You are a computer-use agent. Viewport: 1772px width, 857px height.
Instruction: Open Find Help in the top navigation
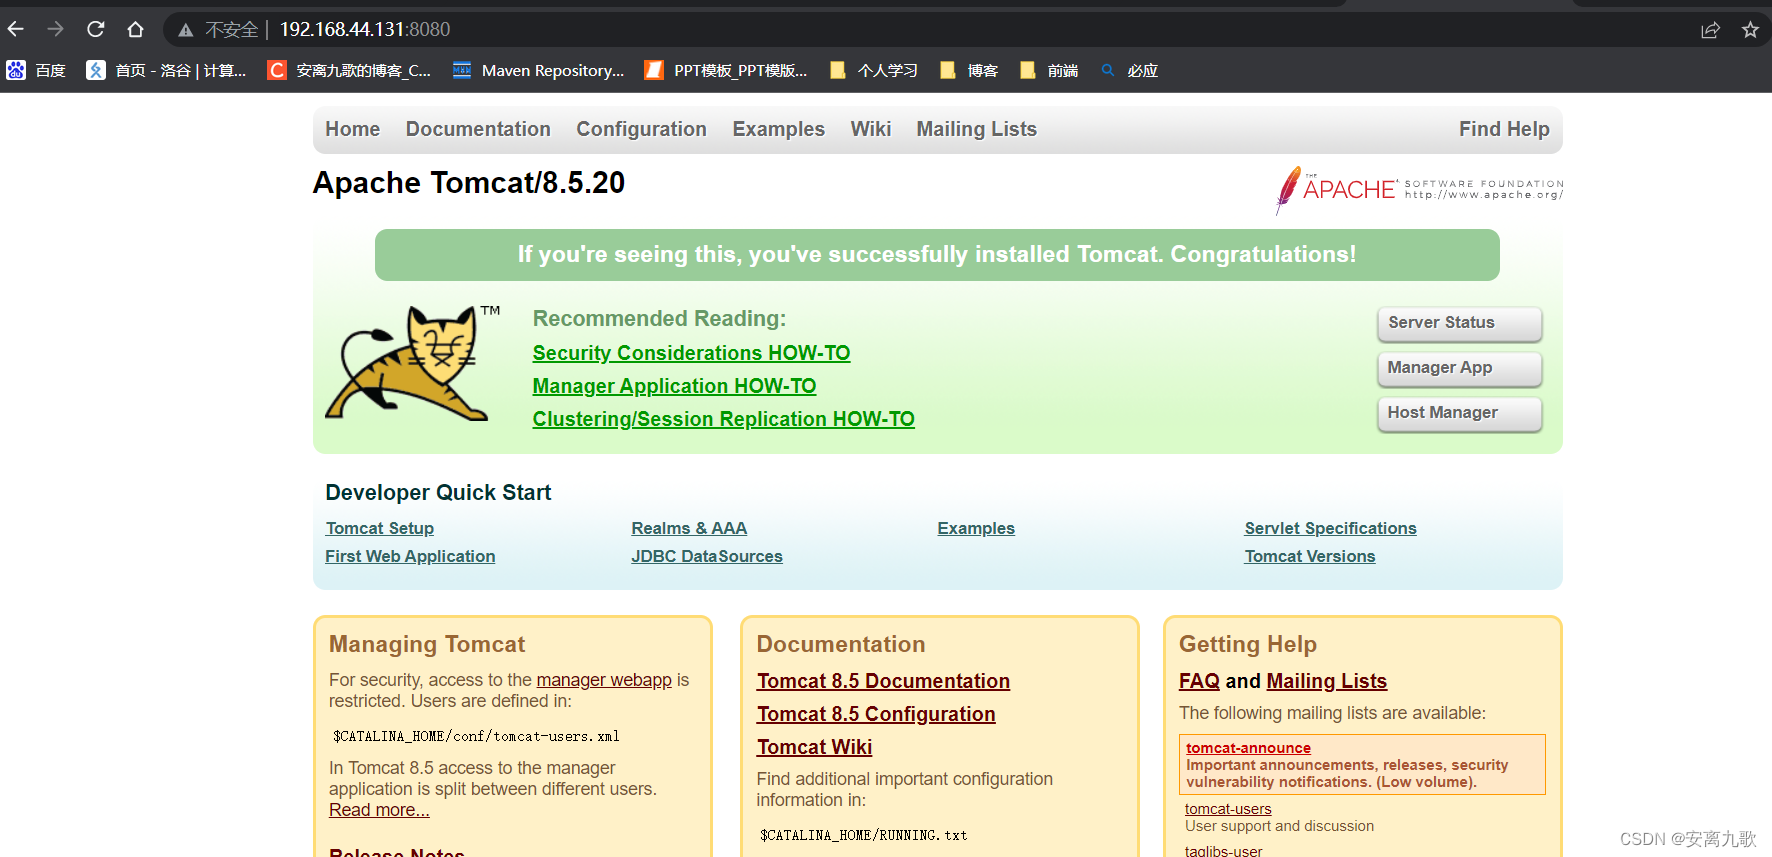click(1504, 129)
